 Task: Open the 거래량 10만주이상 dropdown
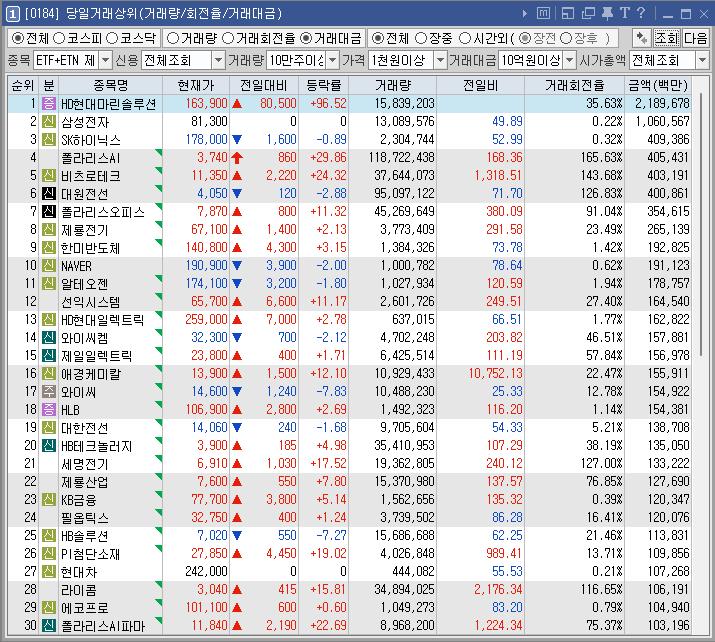(333, 60)
